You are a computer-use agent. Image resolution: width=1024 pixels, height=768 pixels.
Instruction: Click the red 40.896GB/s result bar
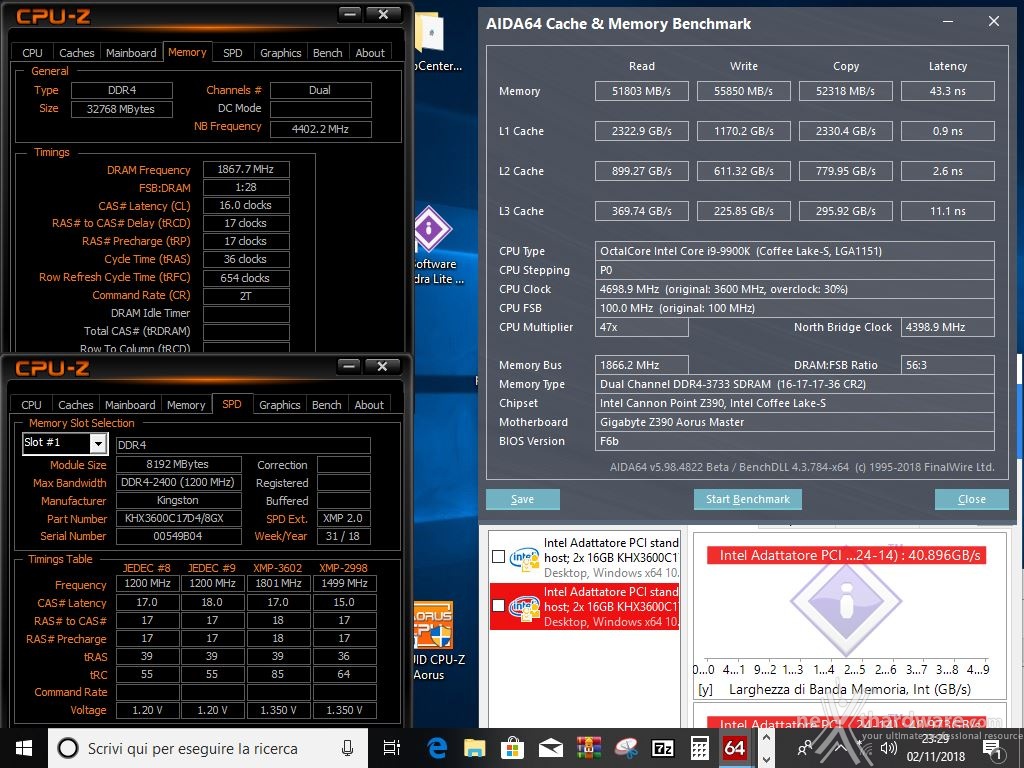(846, 555)
